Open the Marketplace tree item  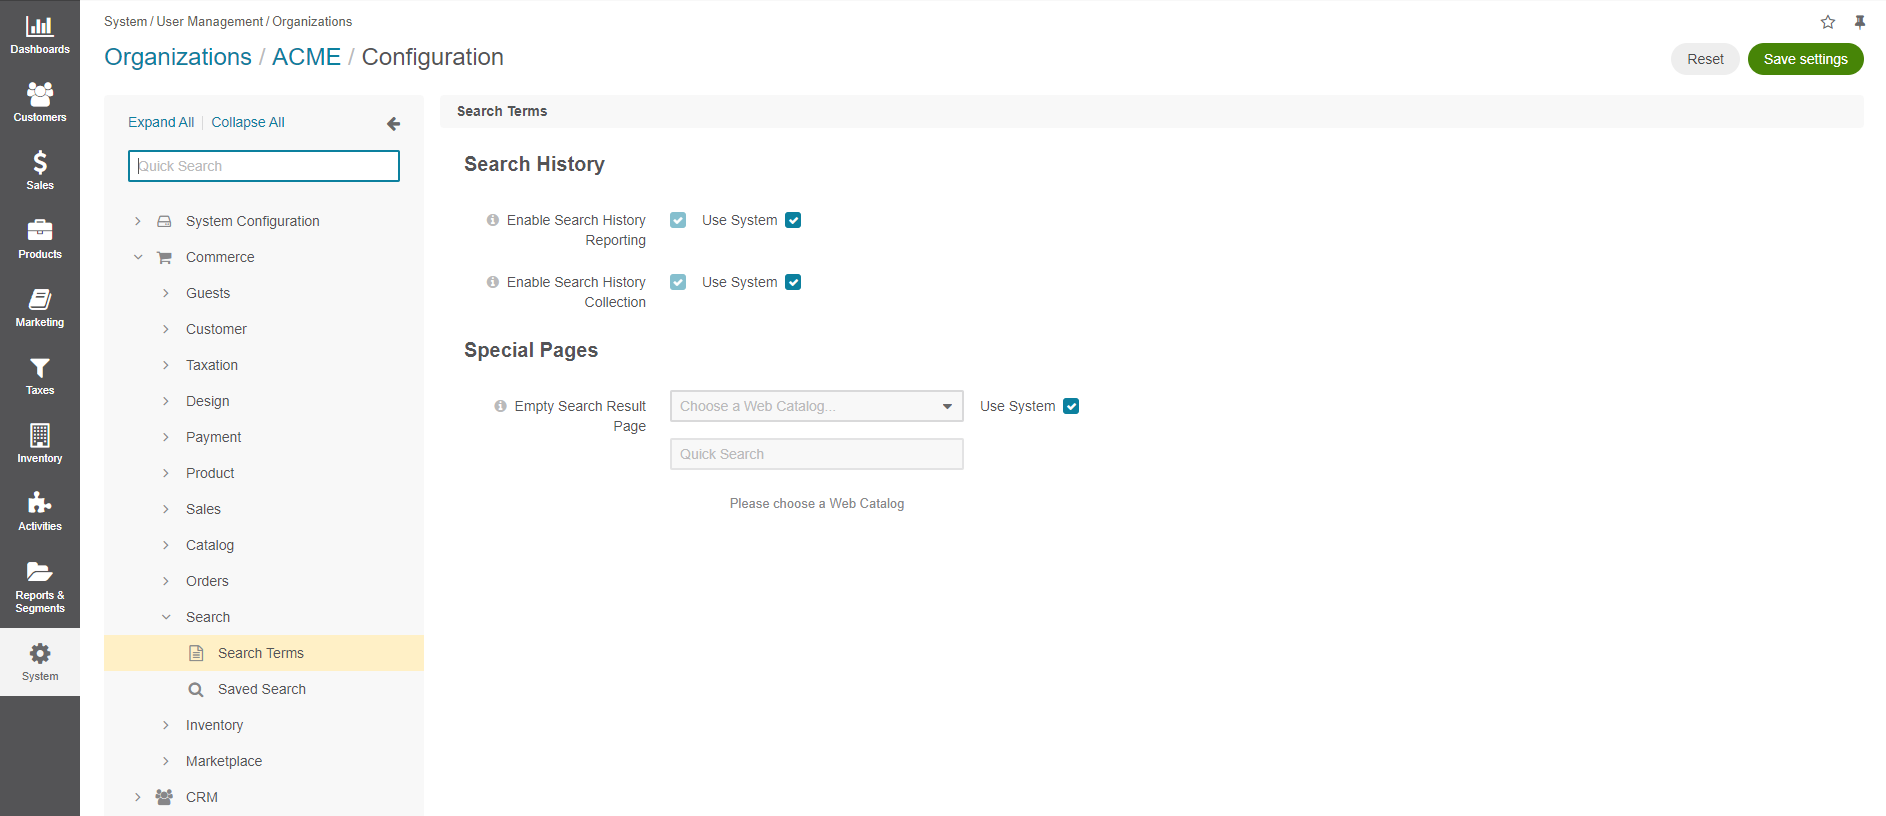coord(224,761)
